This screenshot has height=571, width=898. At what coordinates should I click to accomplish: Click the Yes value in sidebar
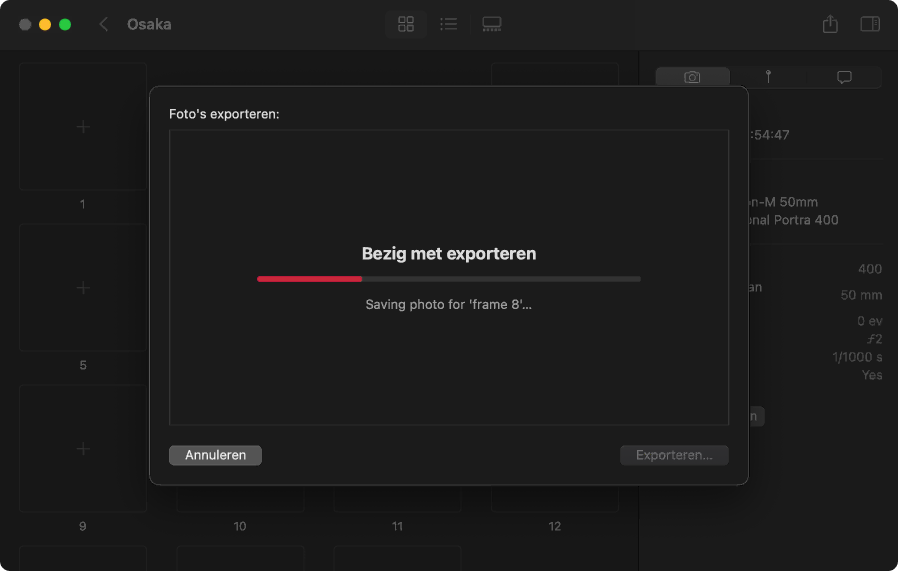pyautogui.click(x=872, y=375)
